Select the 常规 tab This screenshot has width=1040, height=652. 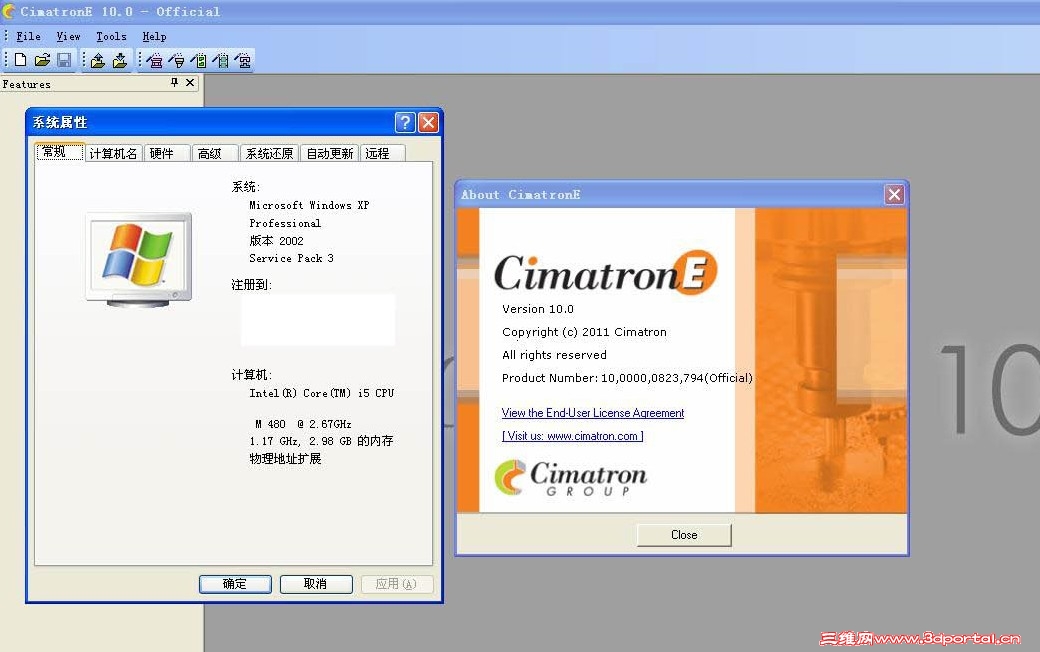point(59,152)
